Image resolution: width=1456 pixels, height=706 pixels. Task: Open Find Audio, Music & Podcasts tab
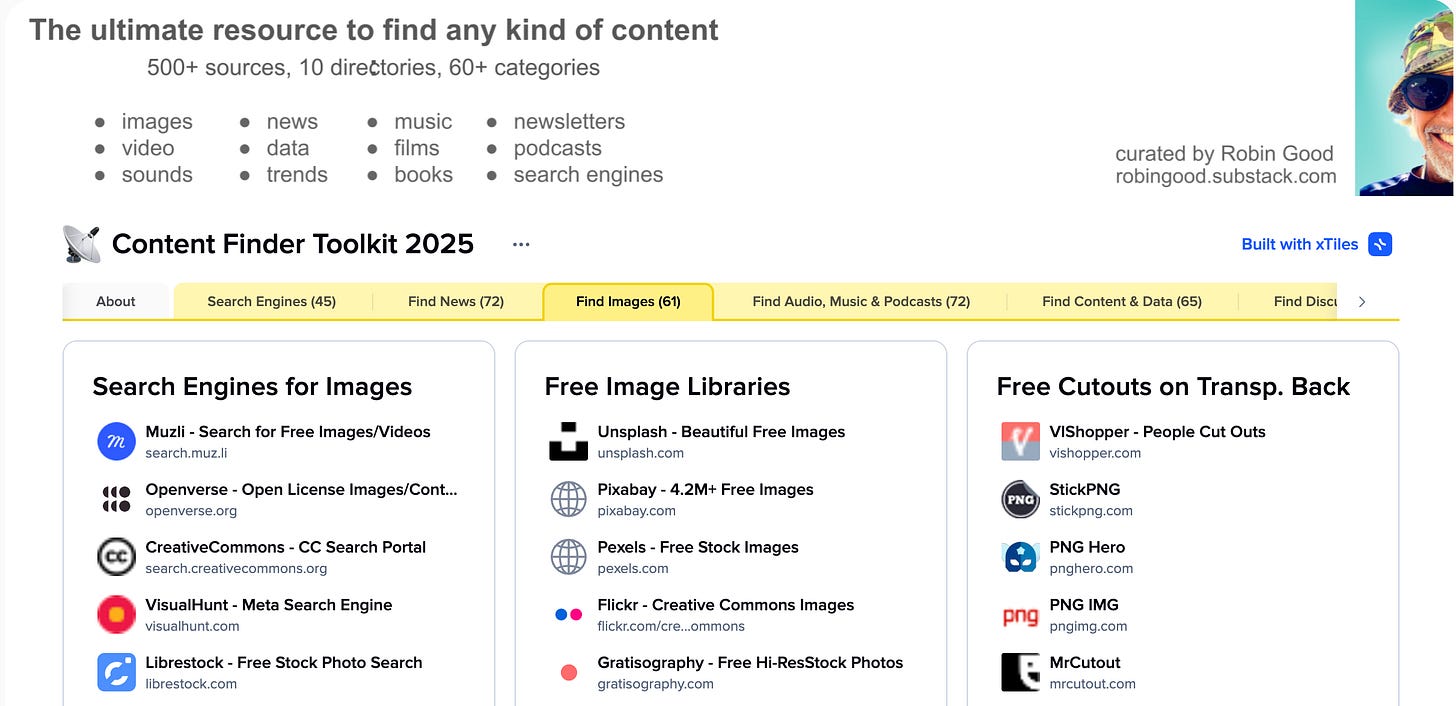(861, 301)
